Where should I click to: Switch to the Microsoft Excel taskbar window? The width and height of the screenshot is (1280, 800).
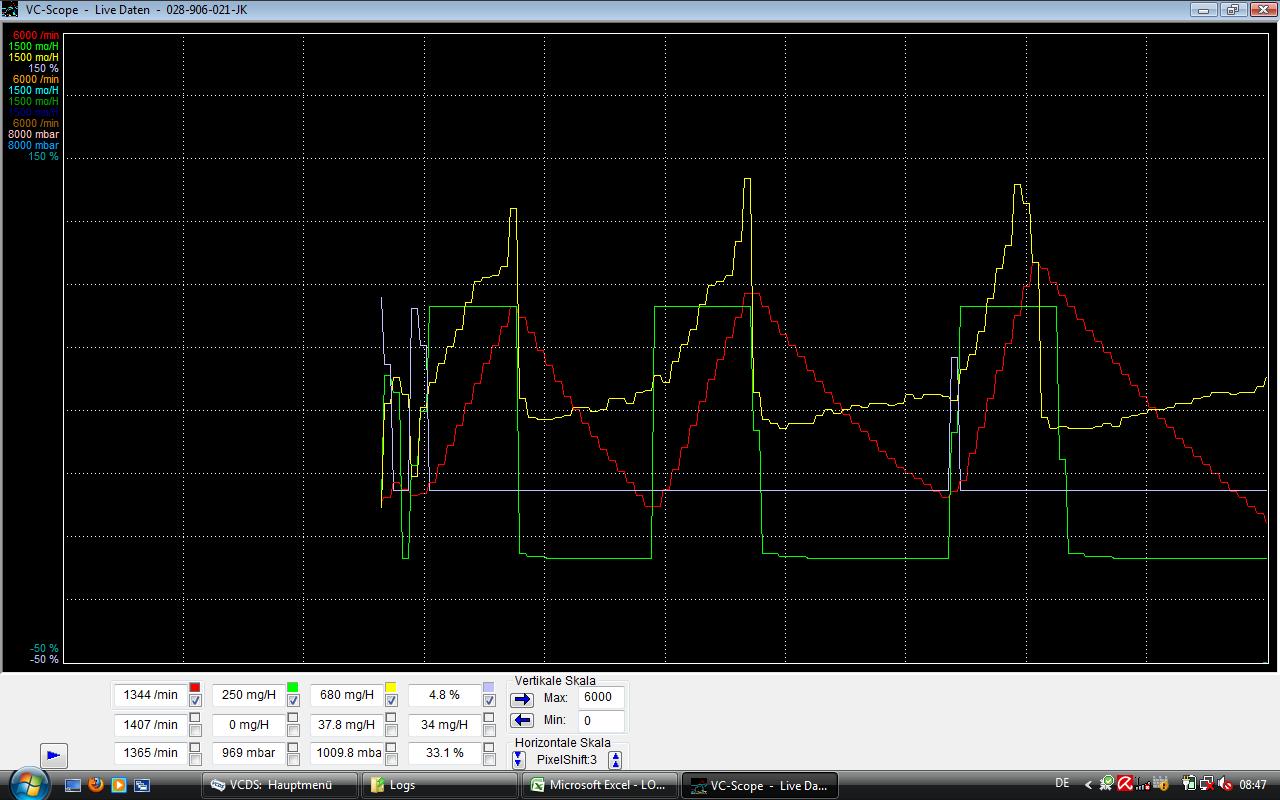point(600,785)
